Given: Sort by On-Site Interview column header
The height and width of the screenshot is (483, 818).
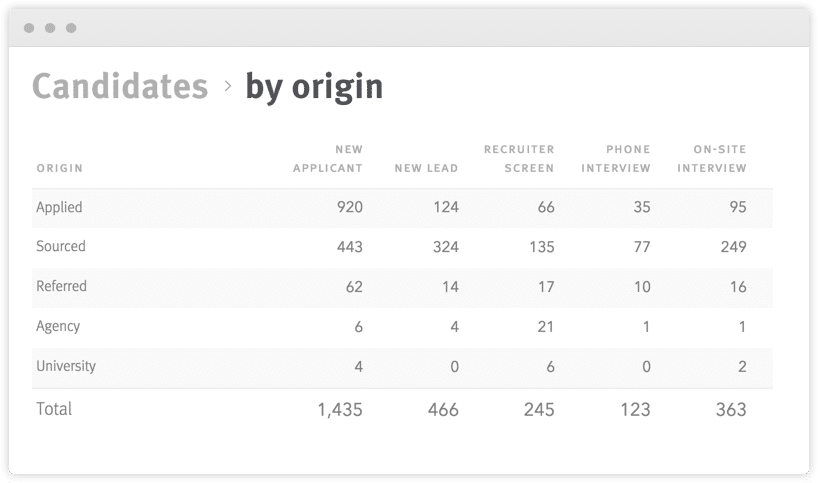Looking at the screenshot, I should click(x=712, y=159).
